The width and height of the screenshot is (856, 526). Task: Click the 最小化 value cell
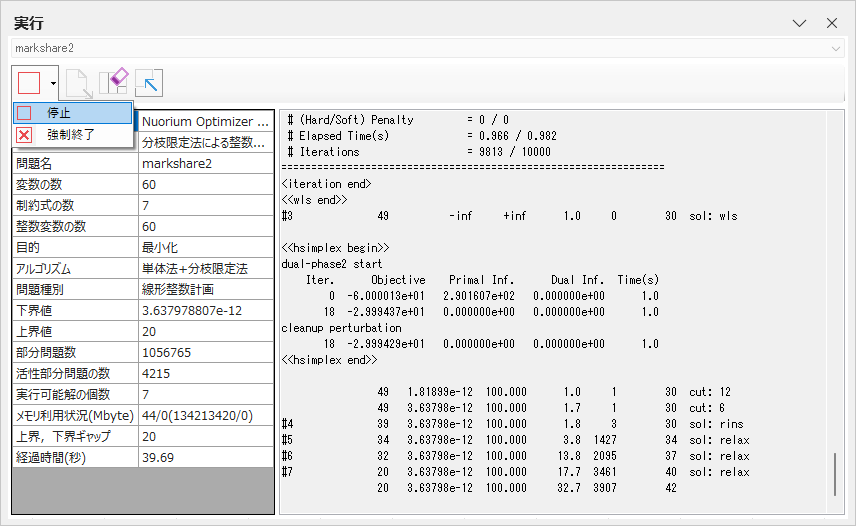pos(206,247)
